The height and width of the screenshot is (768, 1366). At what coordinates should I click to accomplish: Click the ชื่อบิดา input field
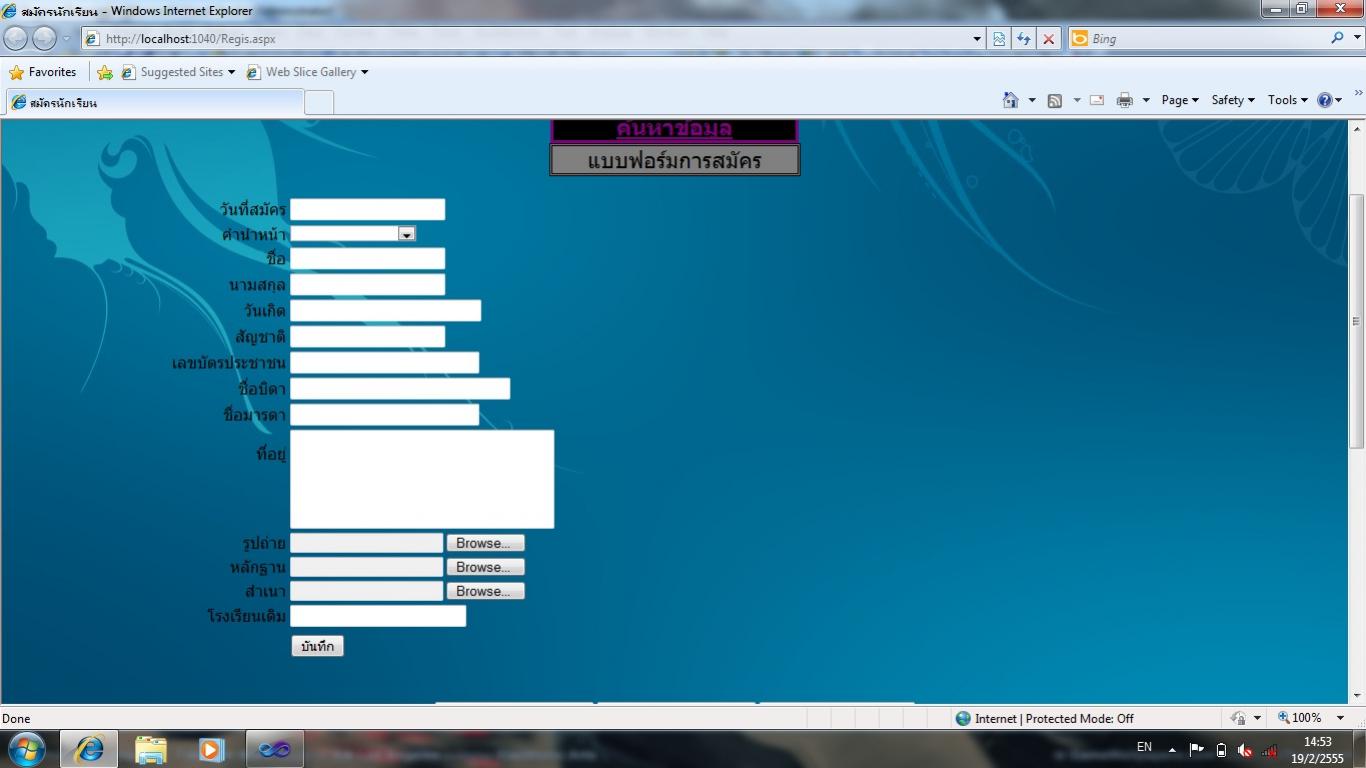click(x=400, y=388)
